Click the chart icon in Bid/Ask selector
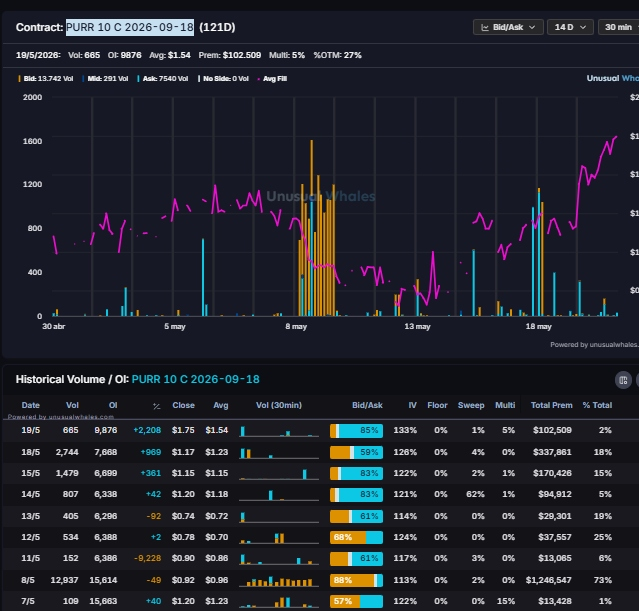Viewport: 639px width, 611px height. (485, 27)
